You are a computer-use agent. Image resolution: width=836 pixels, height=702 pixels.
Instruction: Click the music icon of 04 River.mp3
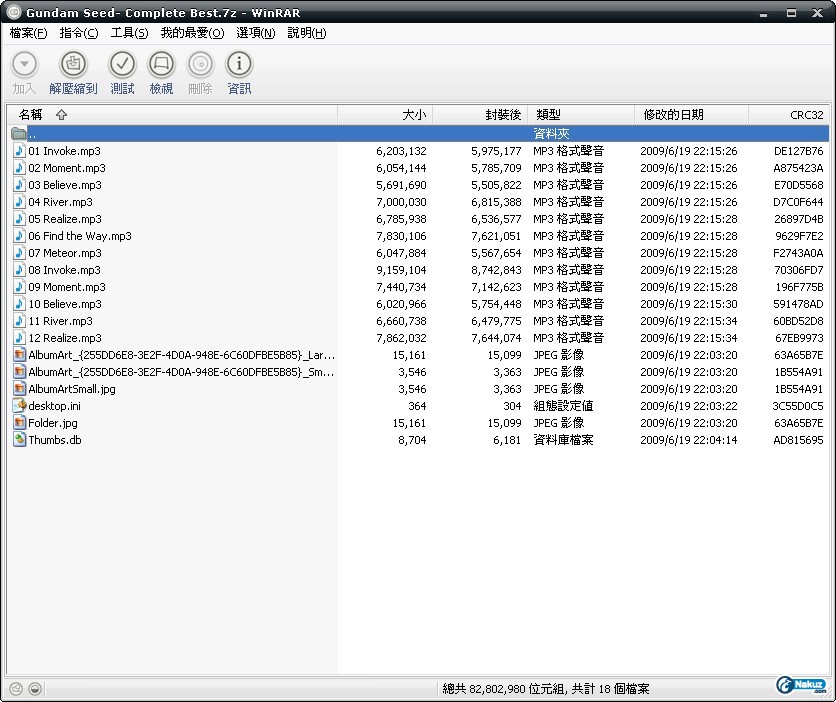click(19, 202)
